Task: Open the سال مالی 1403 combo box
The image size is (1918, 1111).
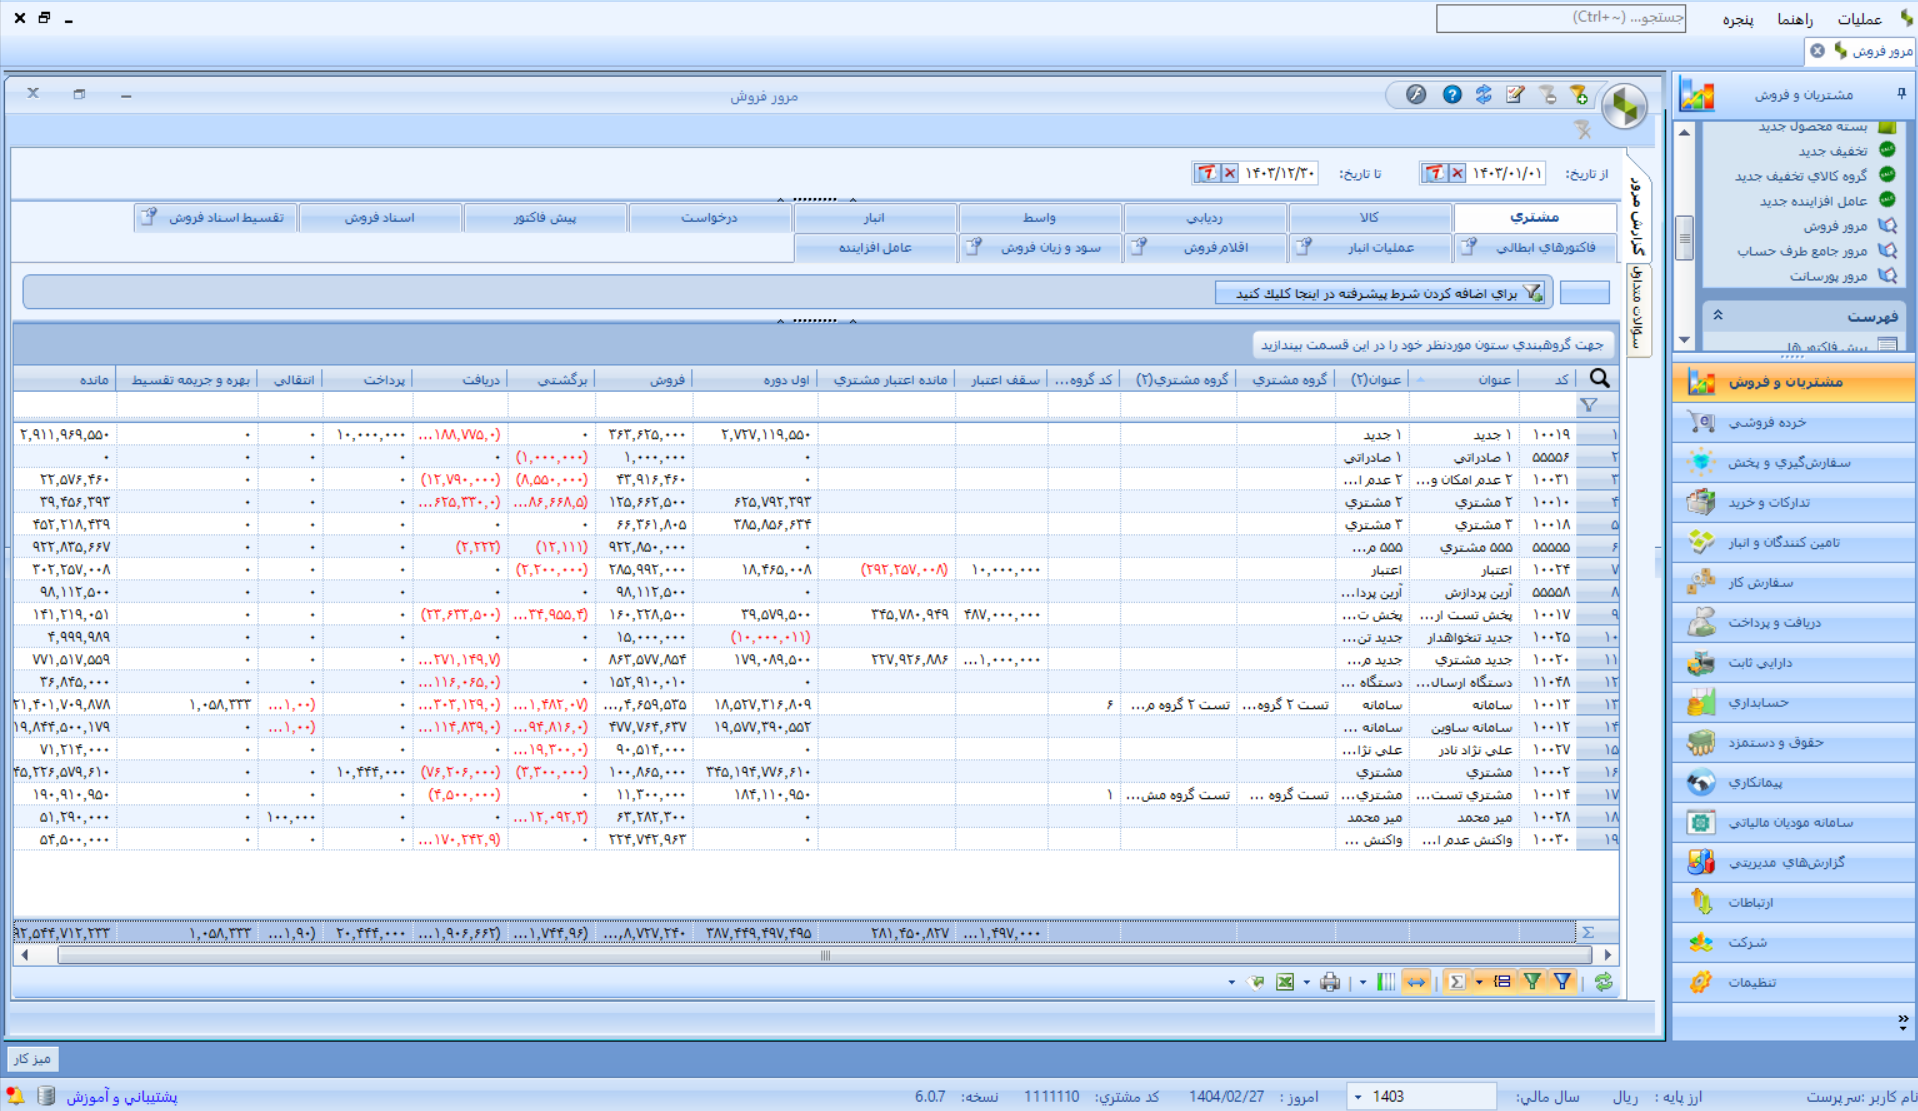Action: coord(1421,1096)
